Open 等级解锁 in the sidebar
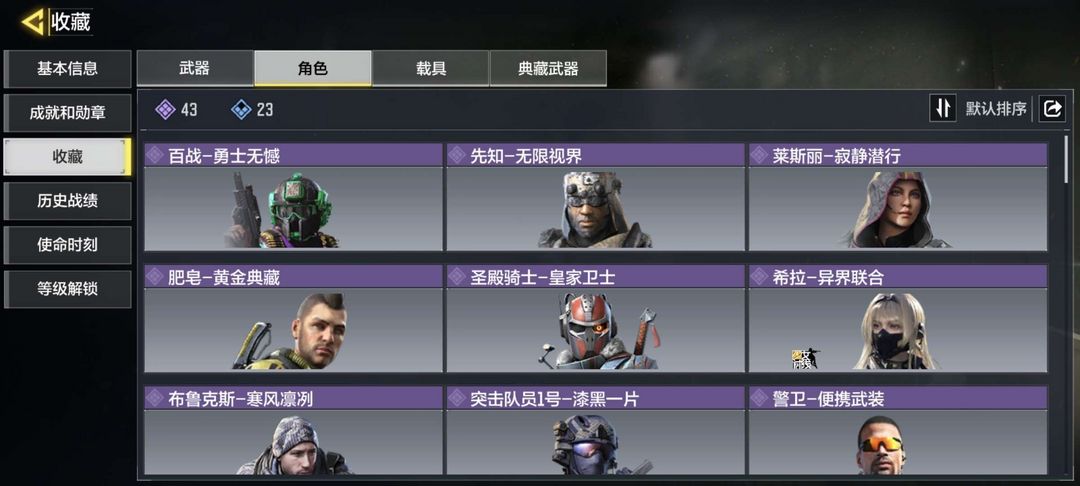Viewport: 1080px width, 486px height. (68, 289)
